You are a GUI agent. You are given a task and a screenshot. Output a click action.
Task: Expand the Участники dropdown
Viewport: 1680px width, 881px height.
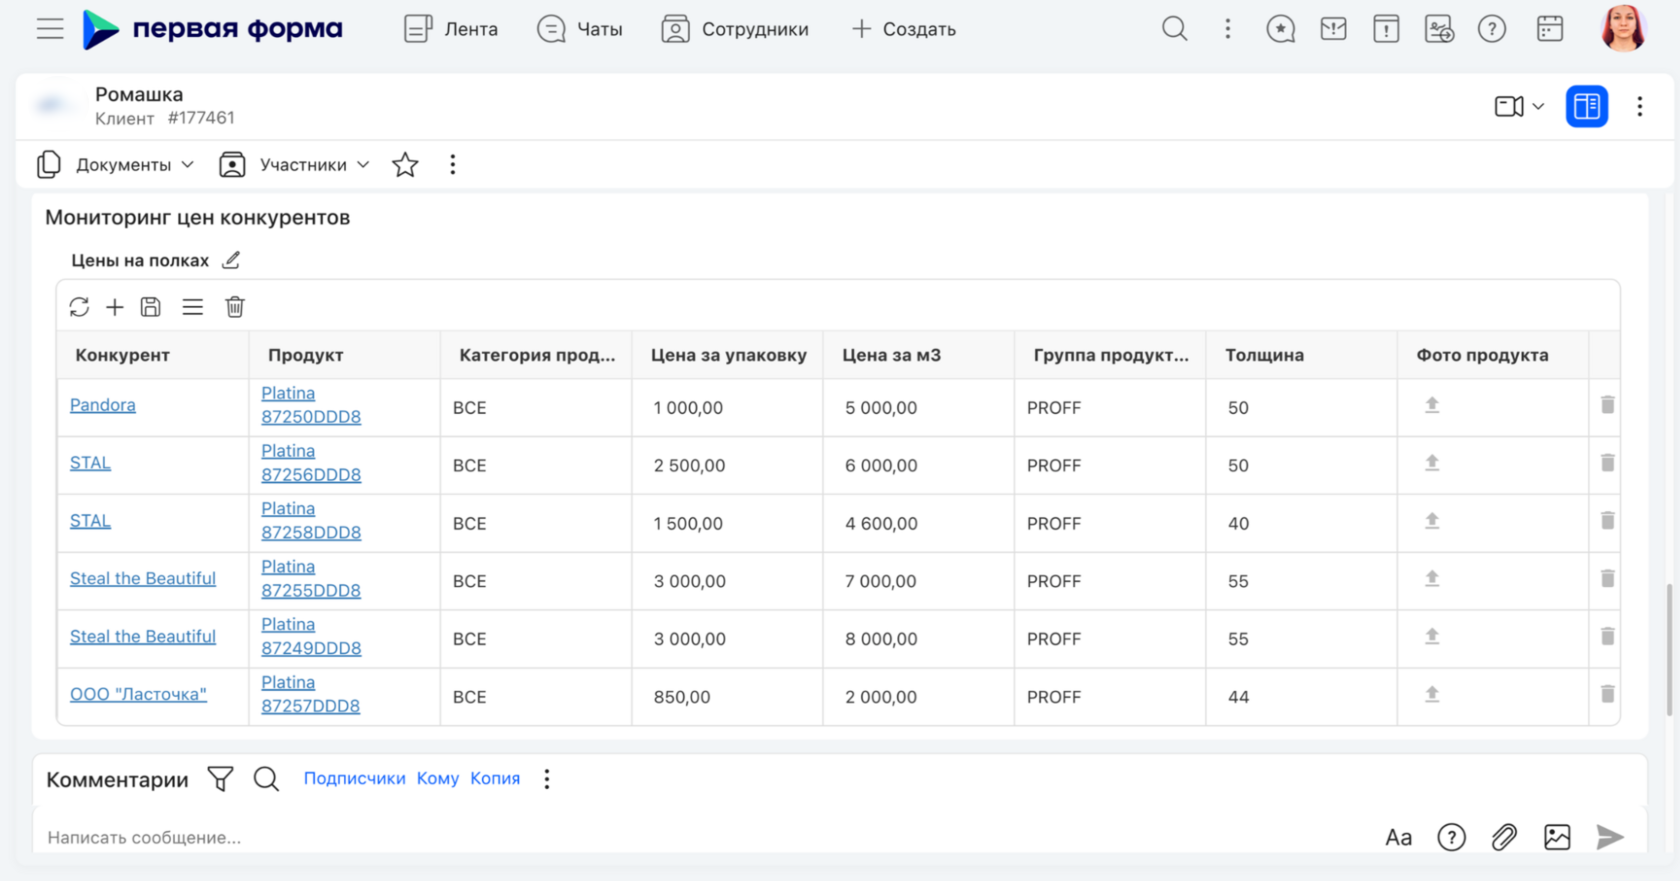[x=294, y=165]
